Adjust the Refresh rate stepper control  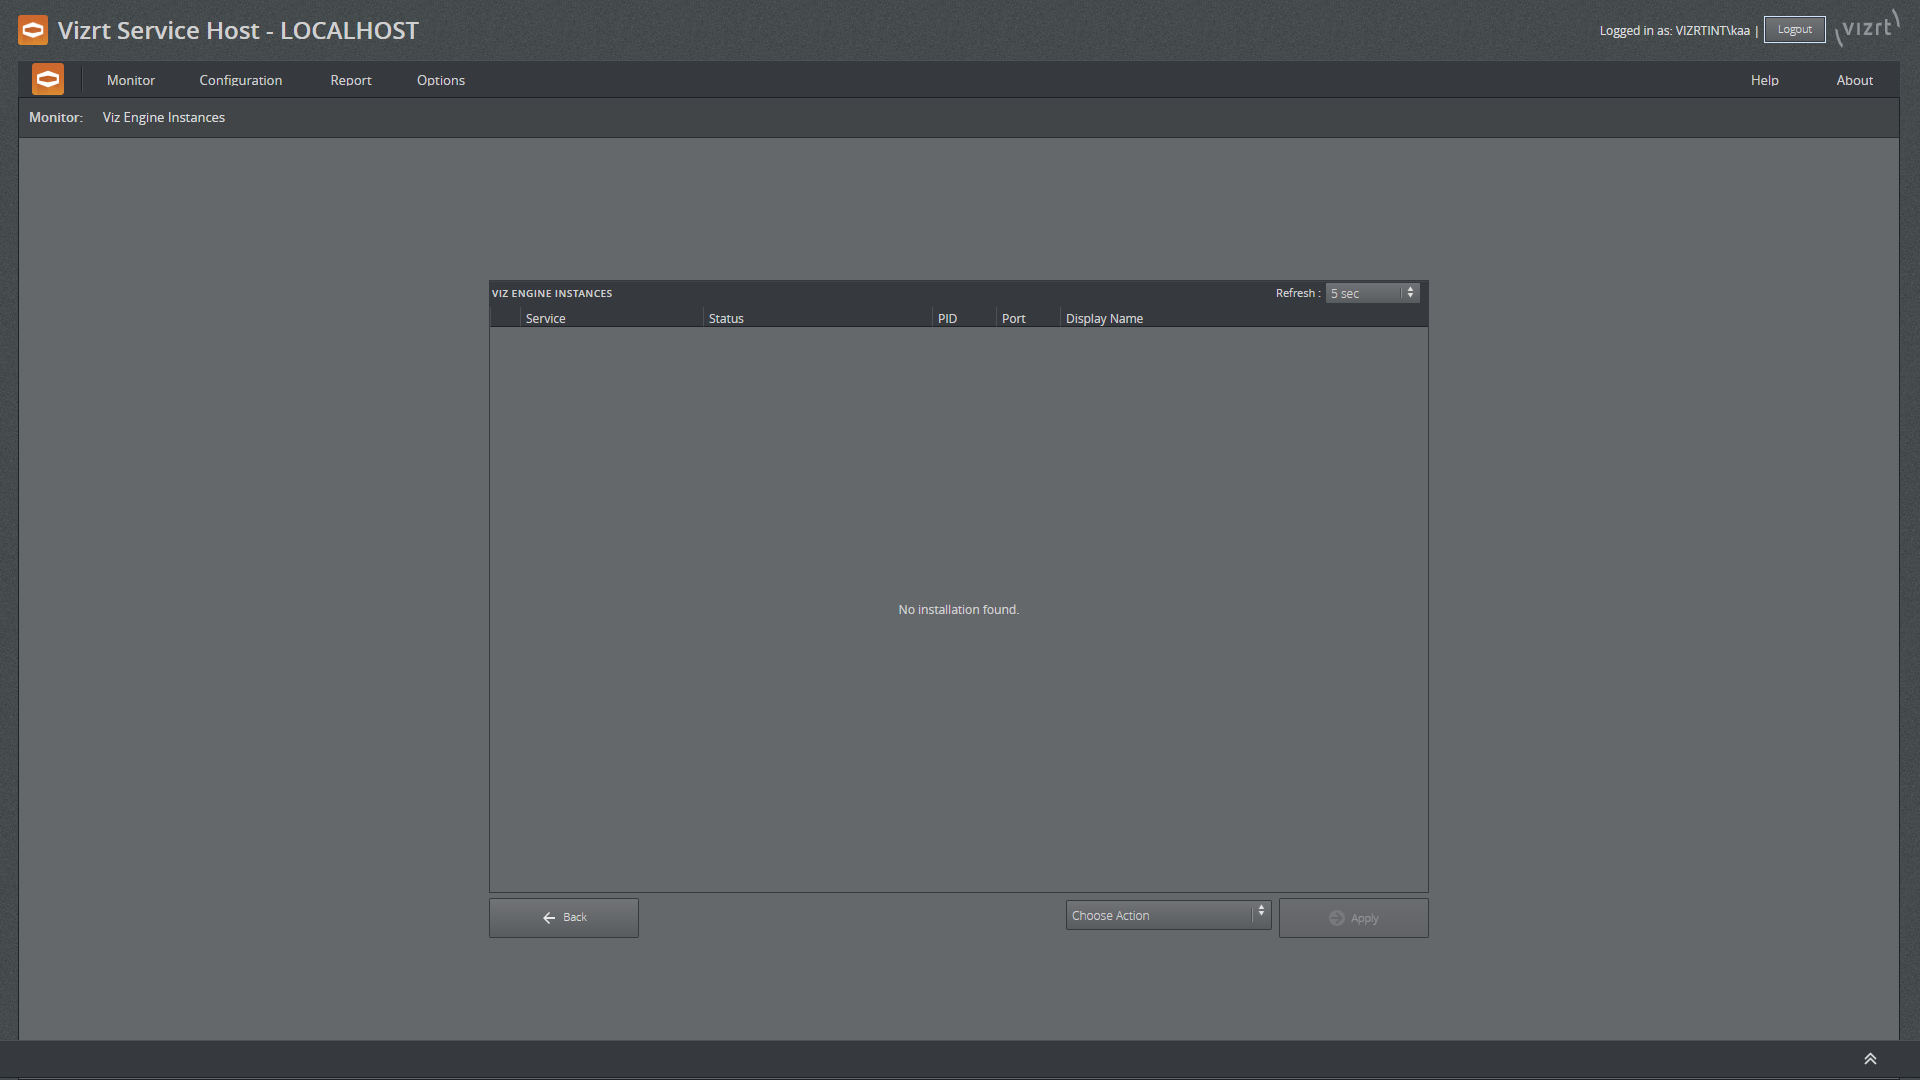pyautogui.click(x=1410, y=291)
